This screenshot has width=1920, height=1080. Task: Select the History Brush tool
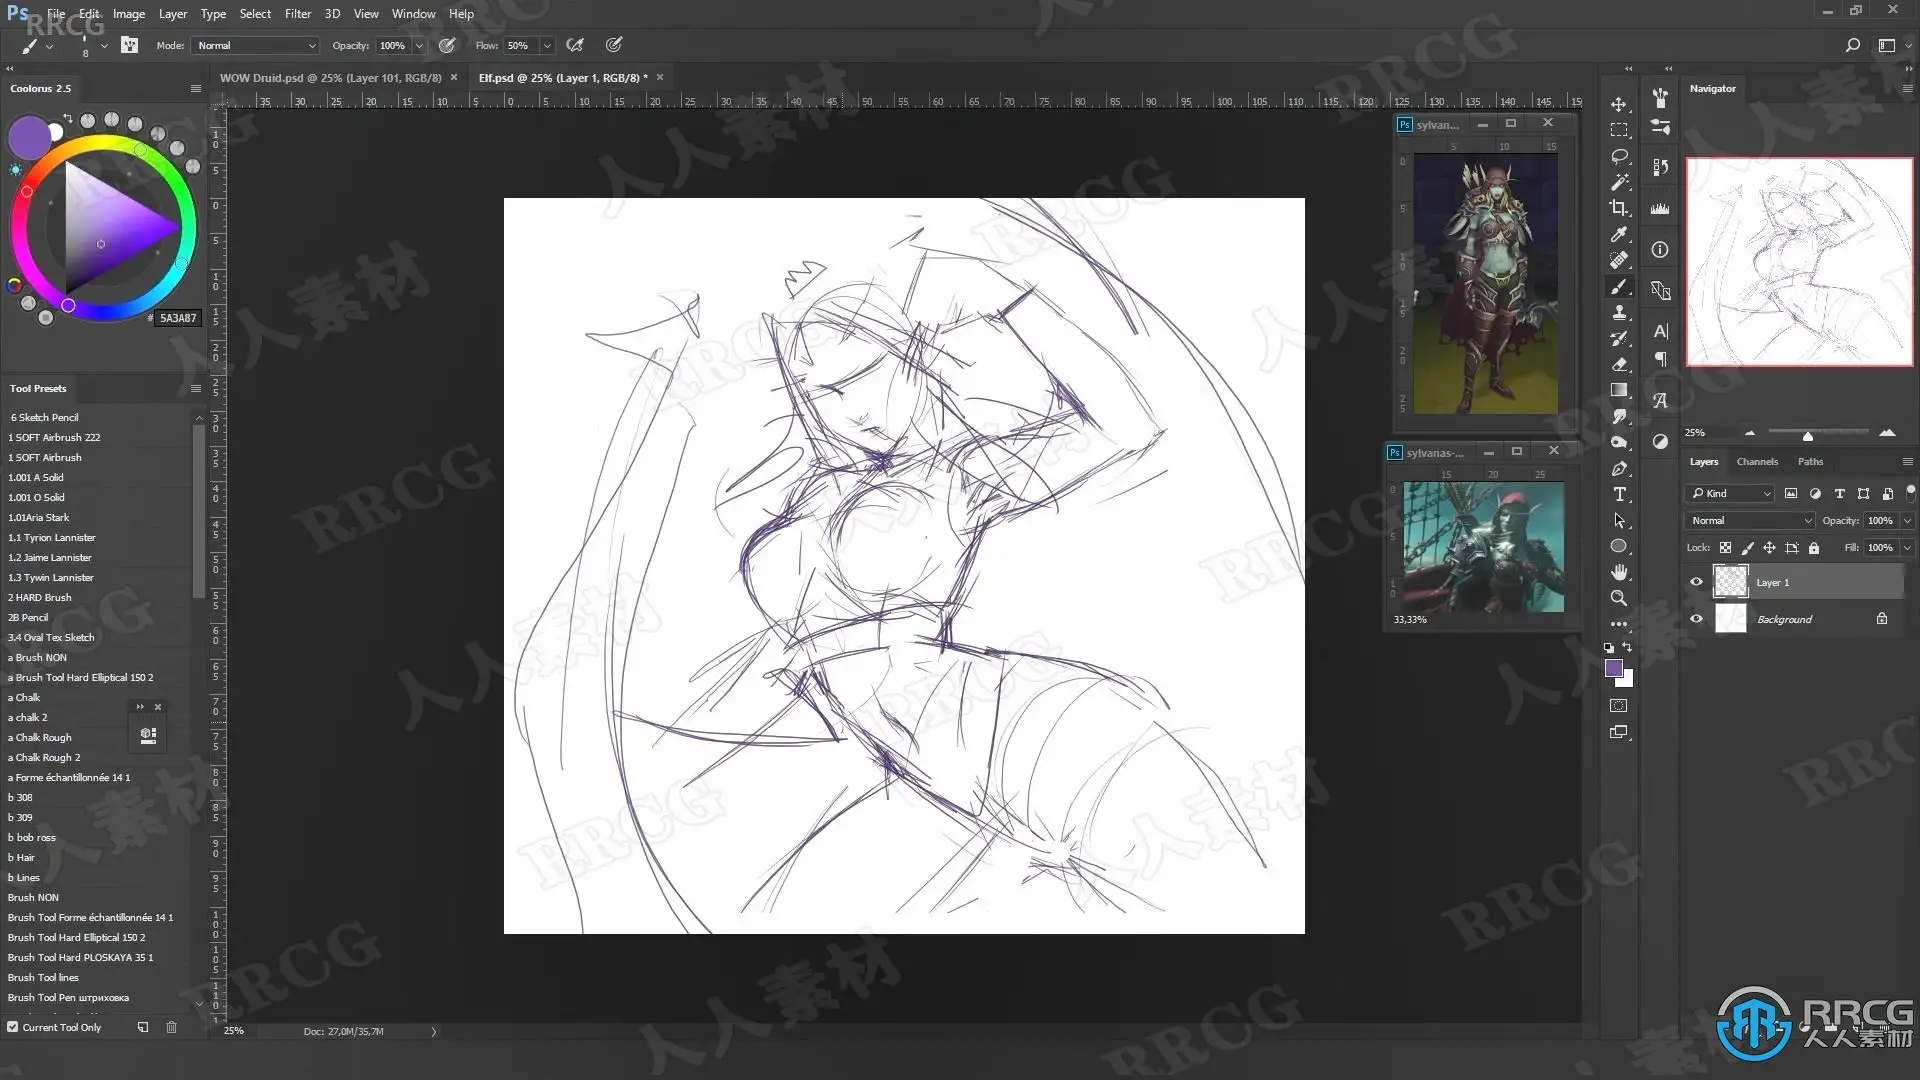(1619, 338)
